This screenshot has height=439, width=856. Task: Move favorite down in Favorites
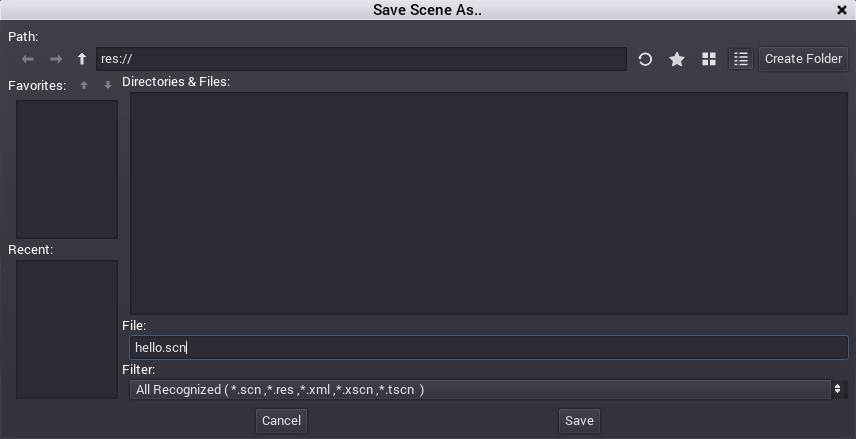[x=108, y=85]
